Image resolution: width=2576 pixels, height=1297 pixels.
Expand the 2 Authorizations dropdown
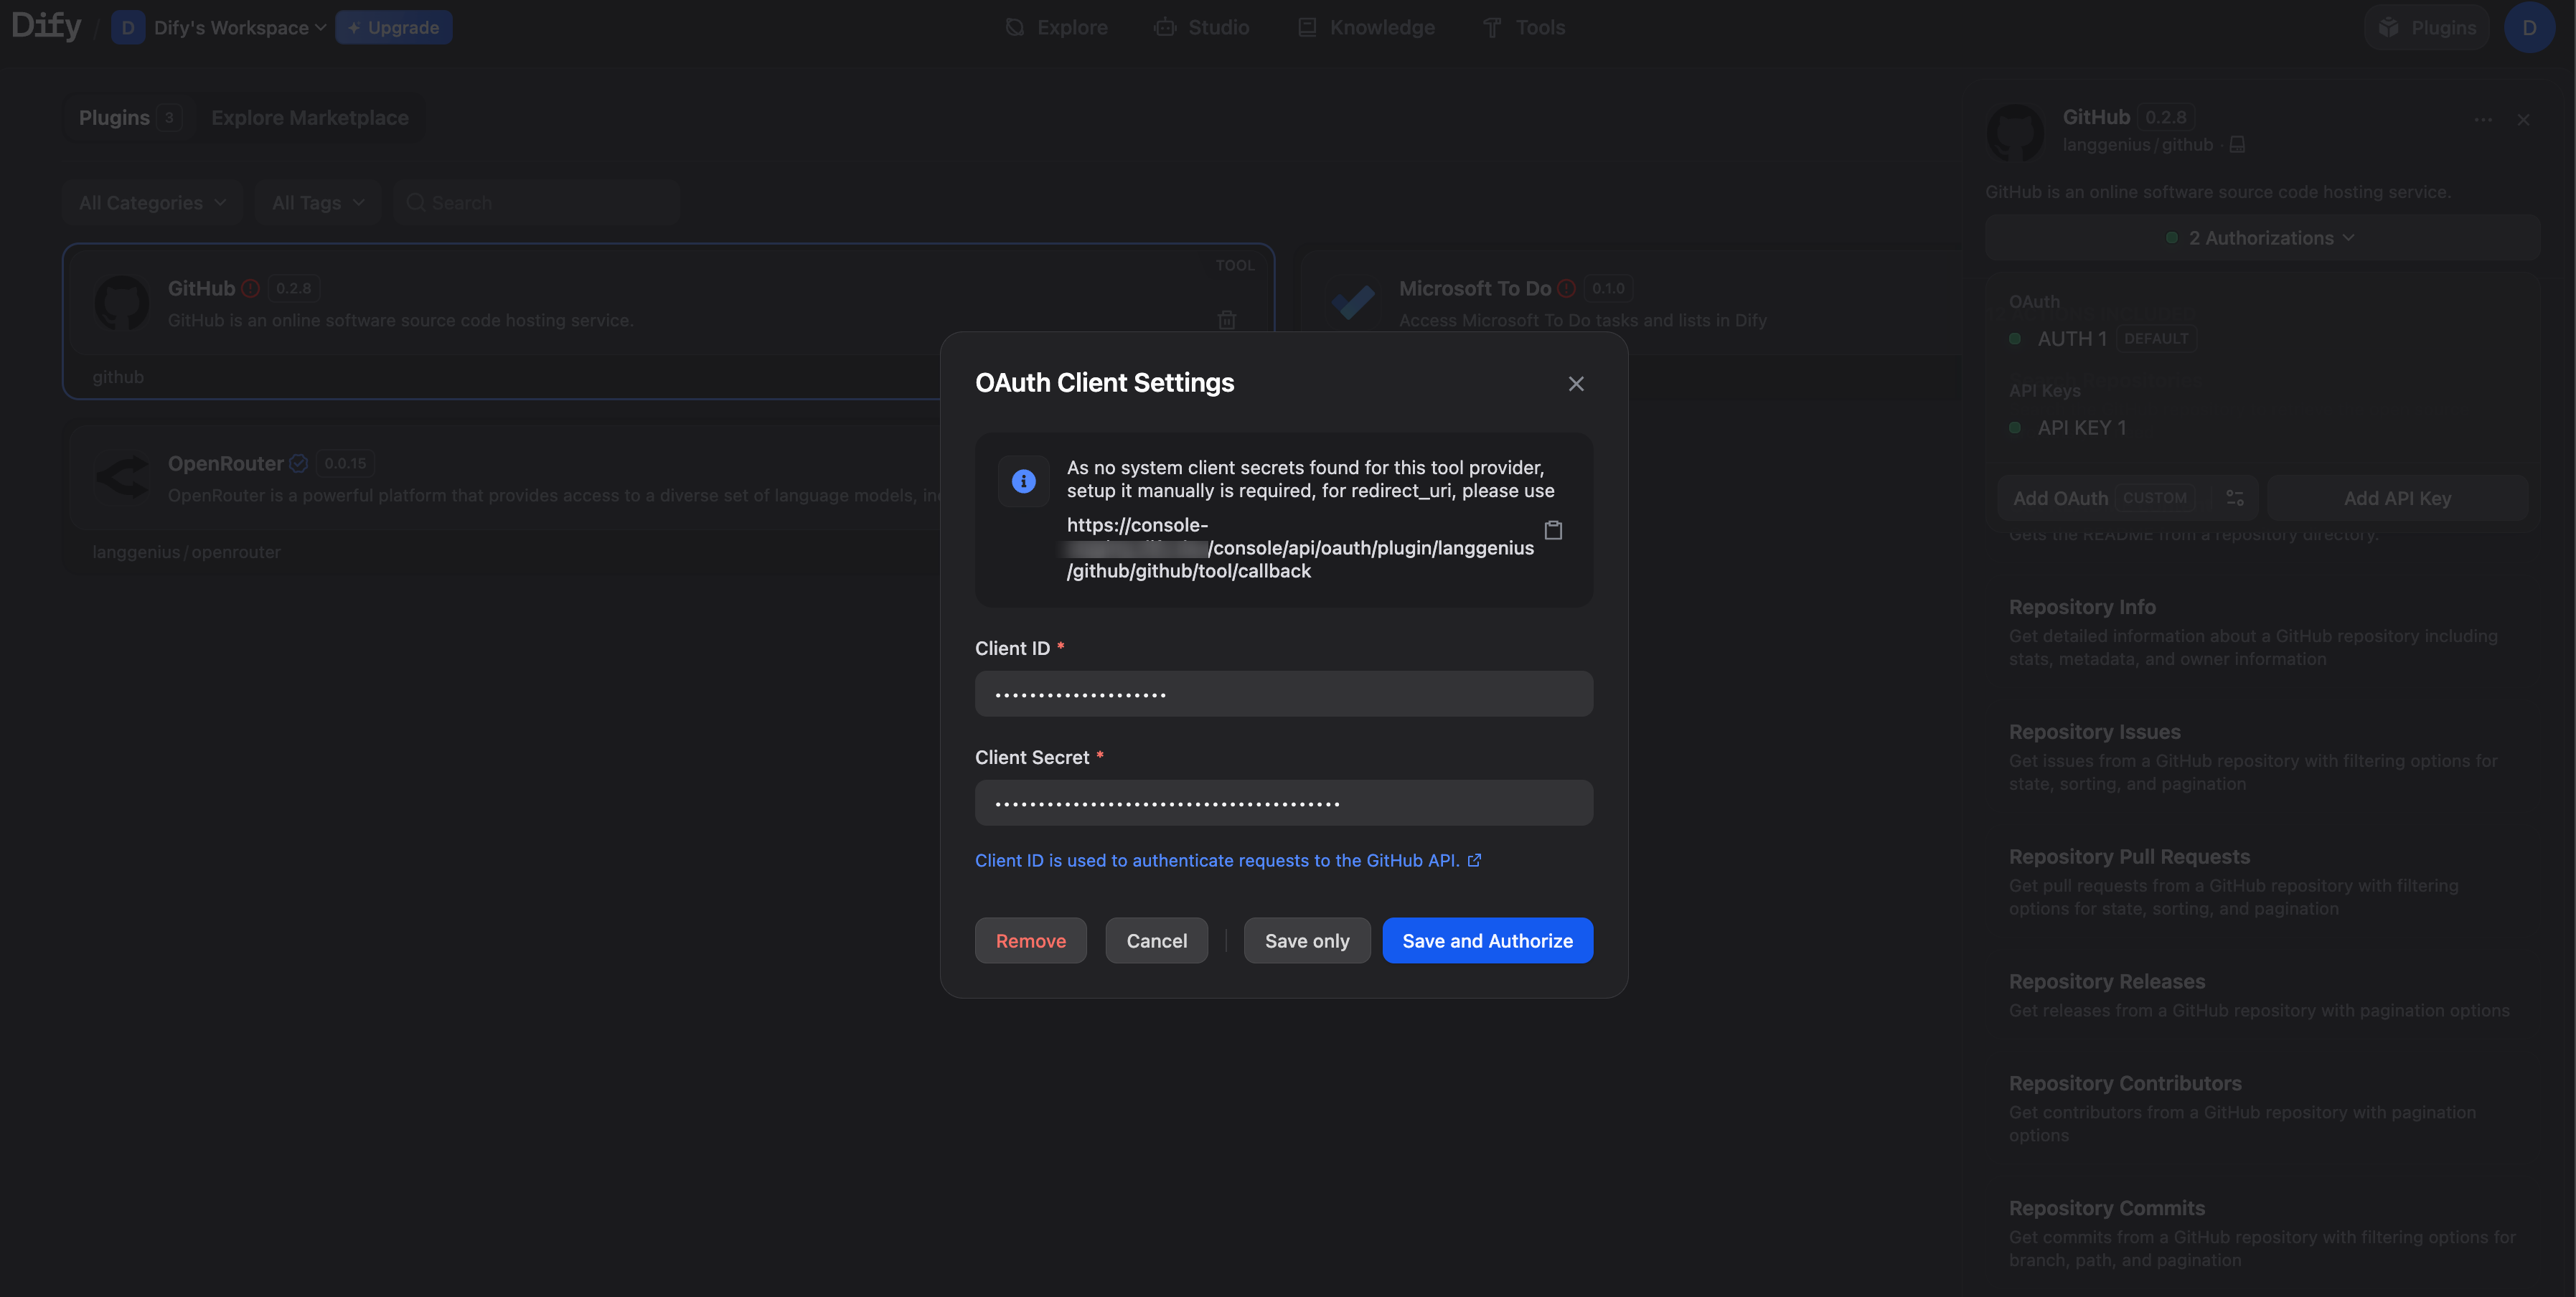point(2262,238)
